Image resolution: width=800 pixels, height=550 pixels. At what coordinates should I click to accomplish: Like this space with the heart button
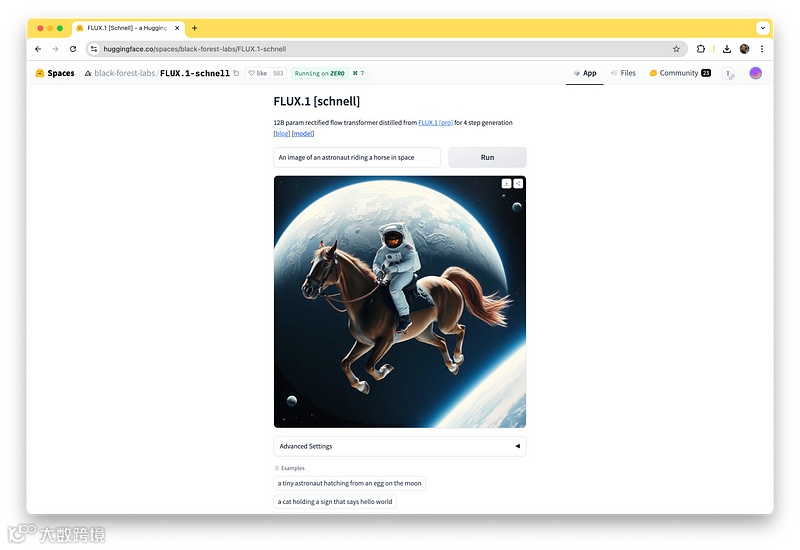point(257,73)
